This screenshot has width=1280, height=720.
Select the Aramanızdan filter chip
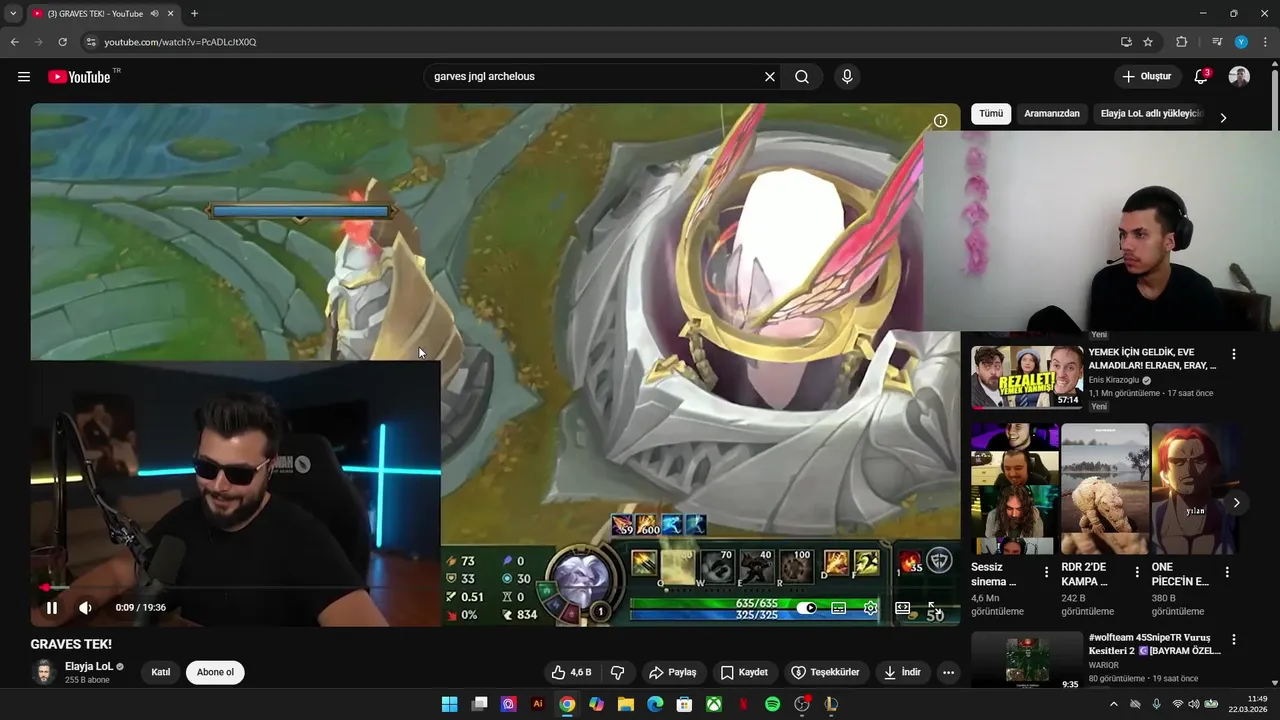click(x=1052, y=114)
